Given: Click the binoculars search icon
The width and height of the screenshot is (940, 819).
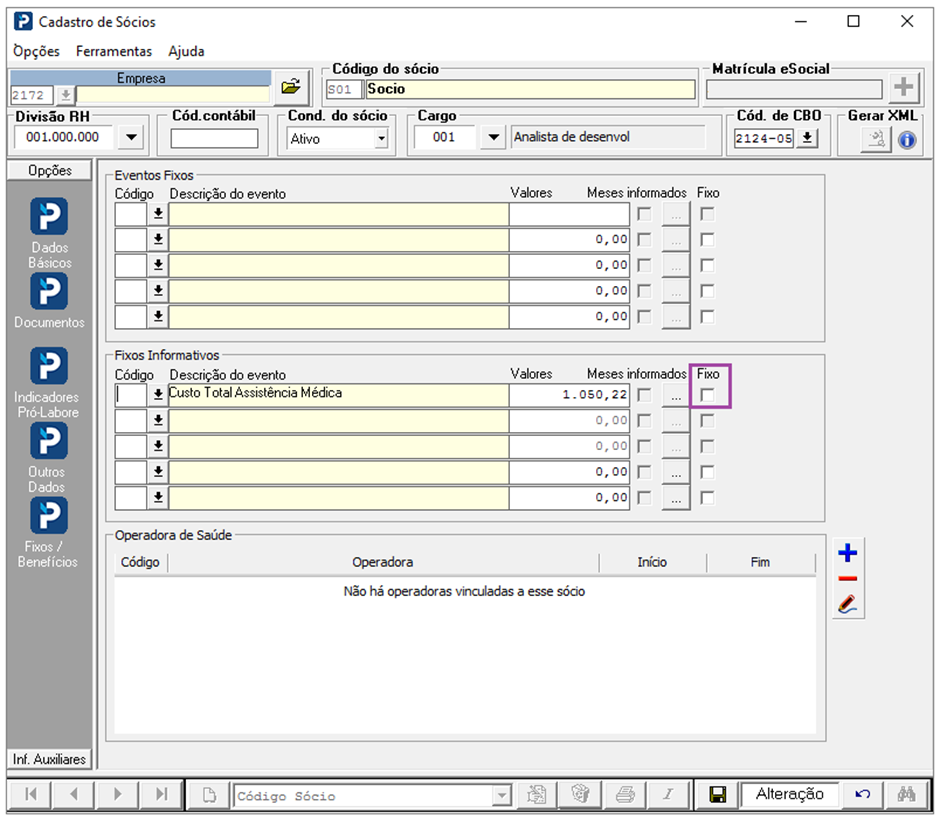Looking at the screenshot, I should coord(906,794).
